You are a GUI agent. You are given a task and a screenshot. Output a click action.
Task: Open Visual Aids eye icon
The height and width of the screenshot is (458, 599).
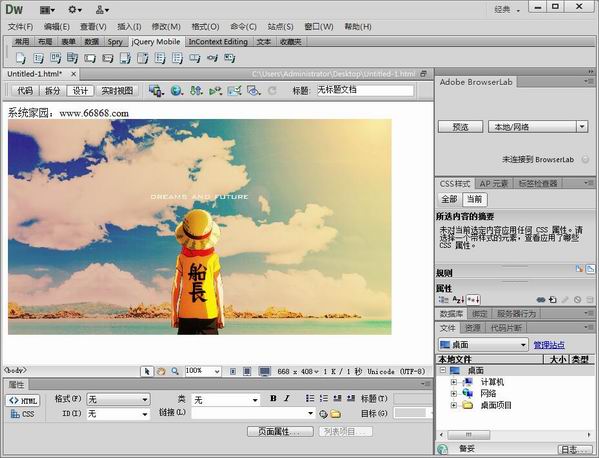pos(254,91)
